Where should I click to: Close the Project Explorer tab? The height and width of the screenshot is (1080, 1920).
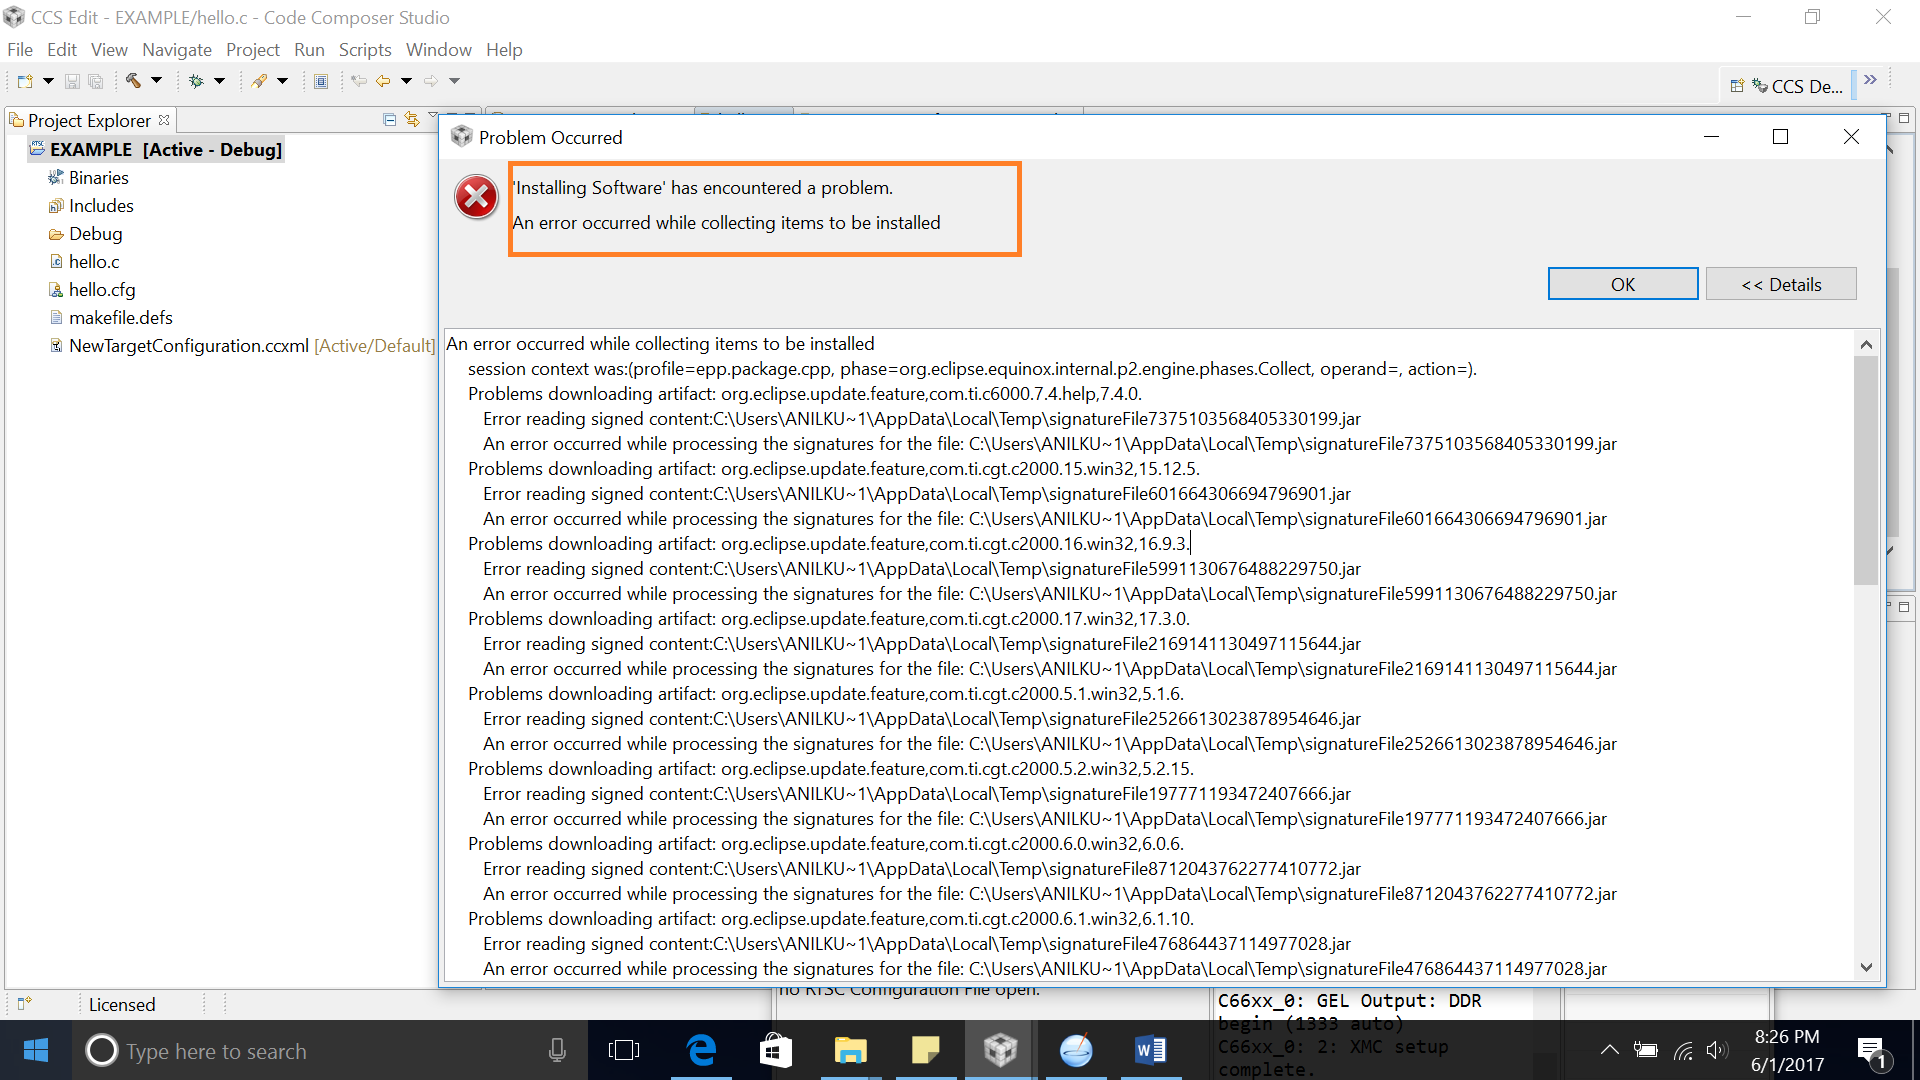[x=164, y=120]
